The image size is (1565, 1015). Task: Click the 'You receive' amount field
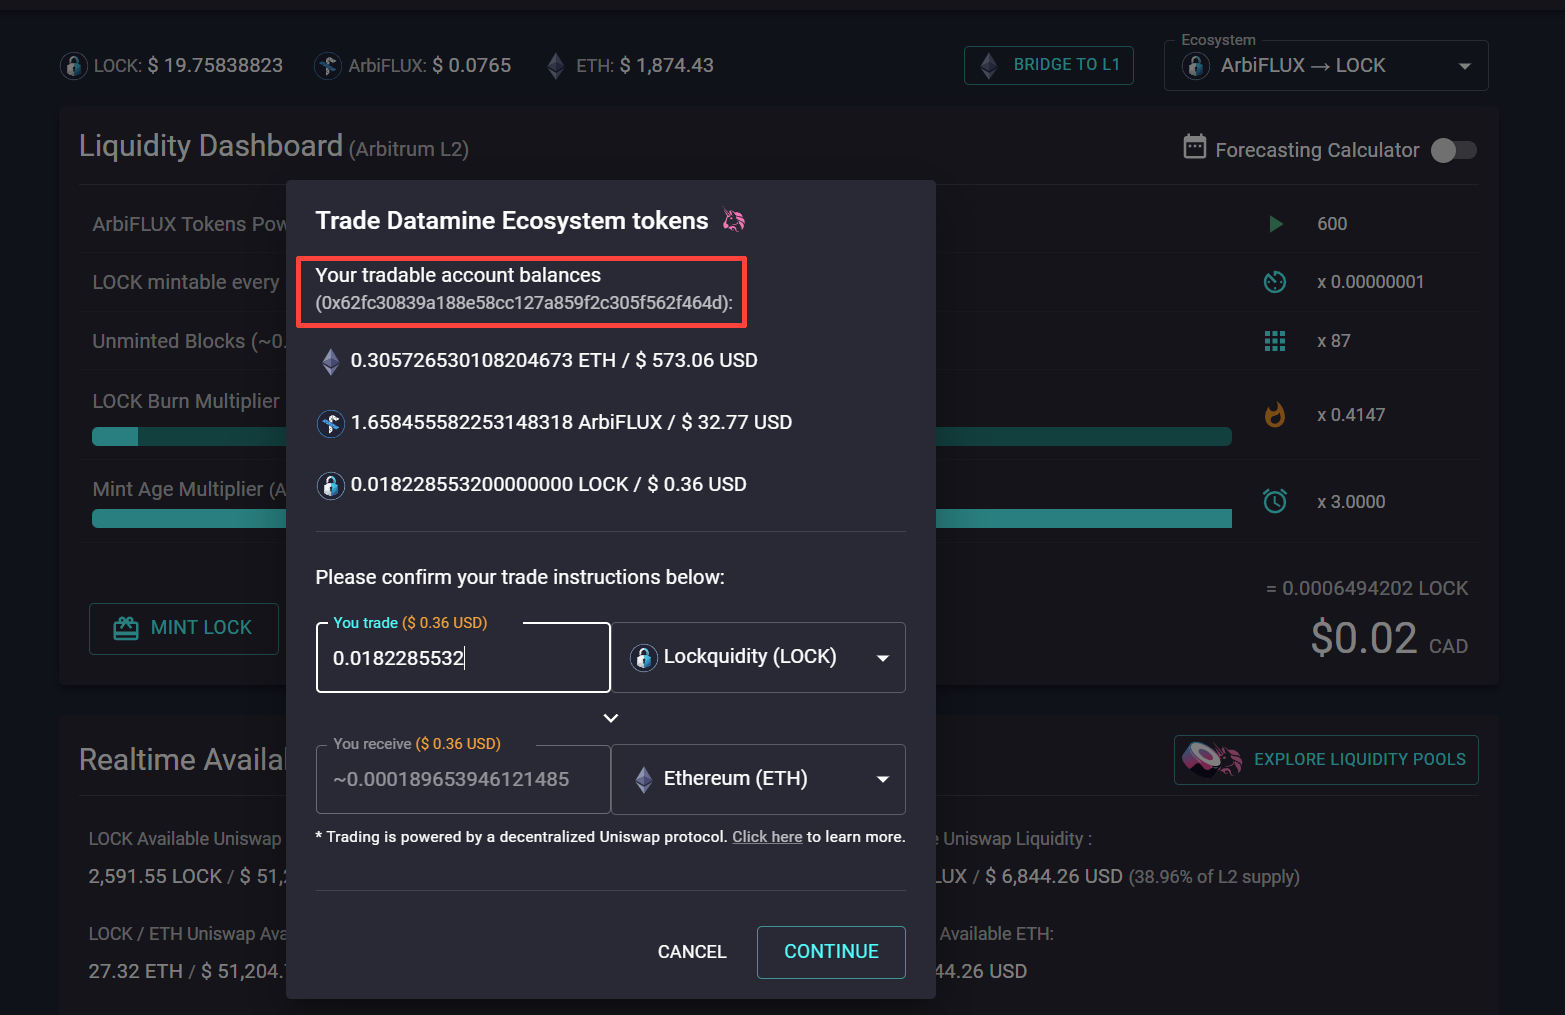click(x=463, y=780)
